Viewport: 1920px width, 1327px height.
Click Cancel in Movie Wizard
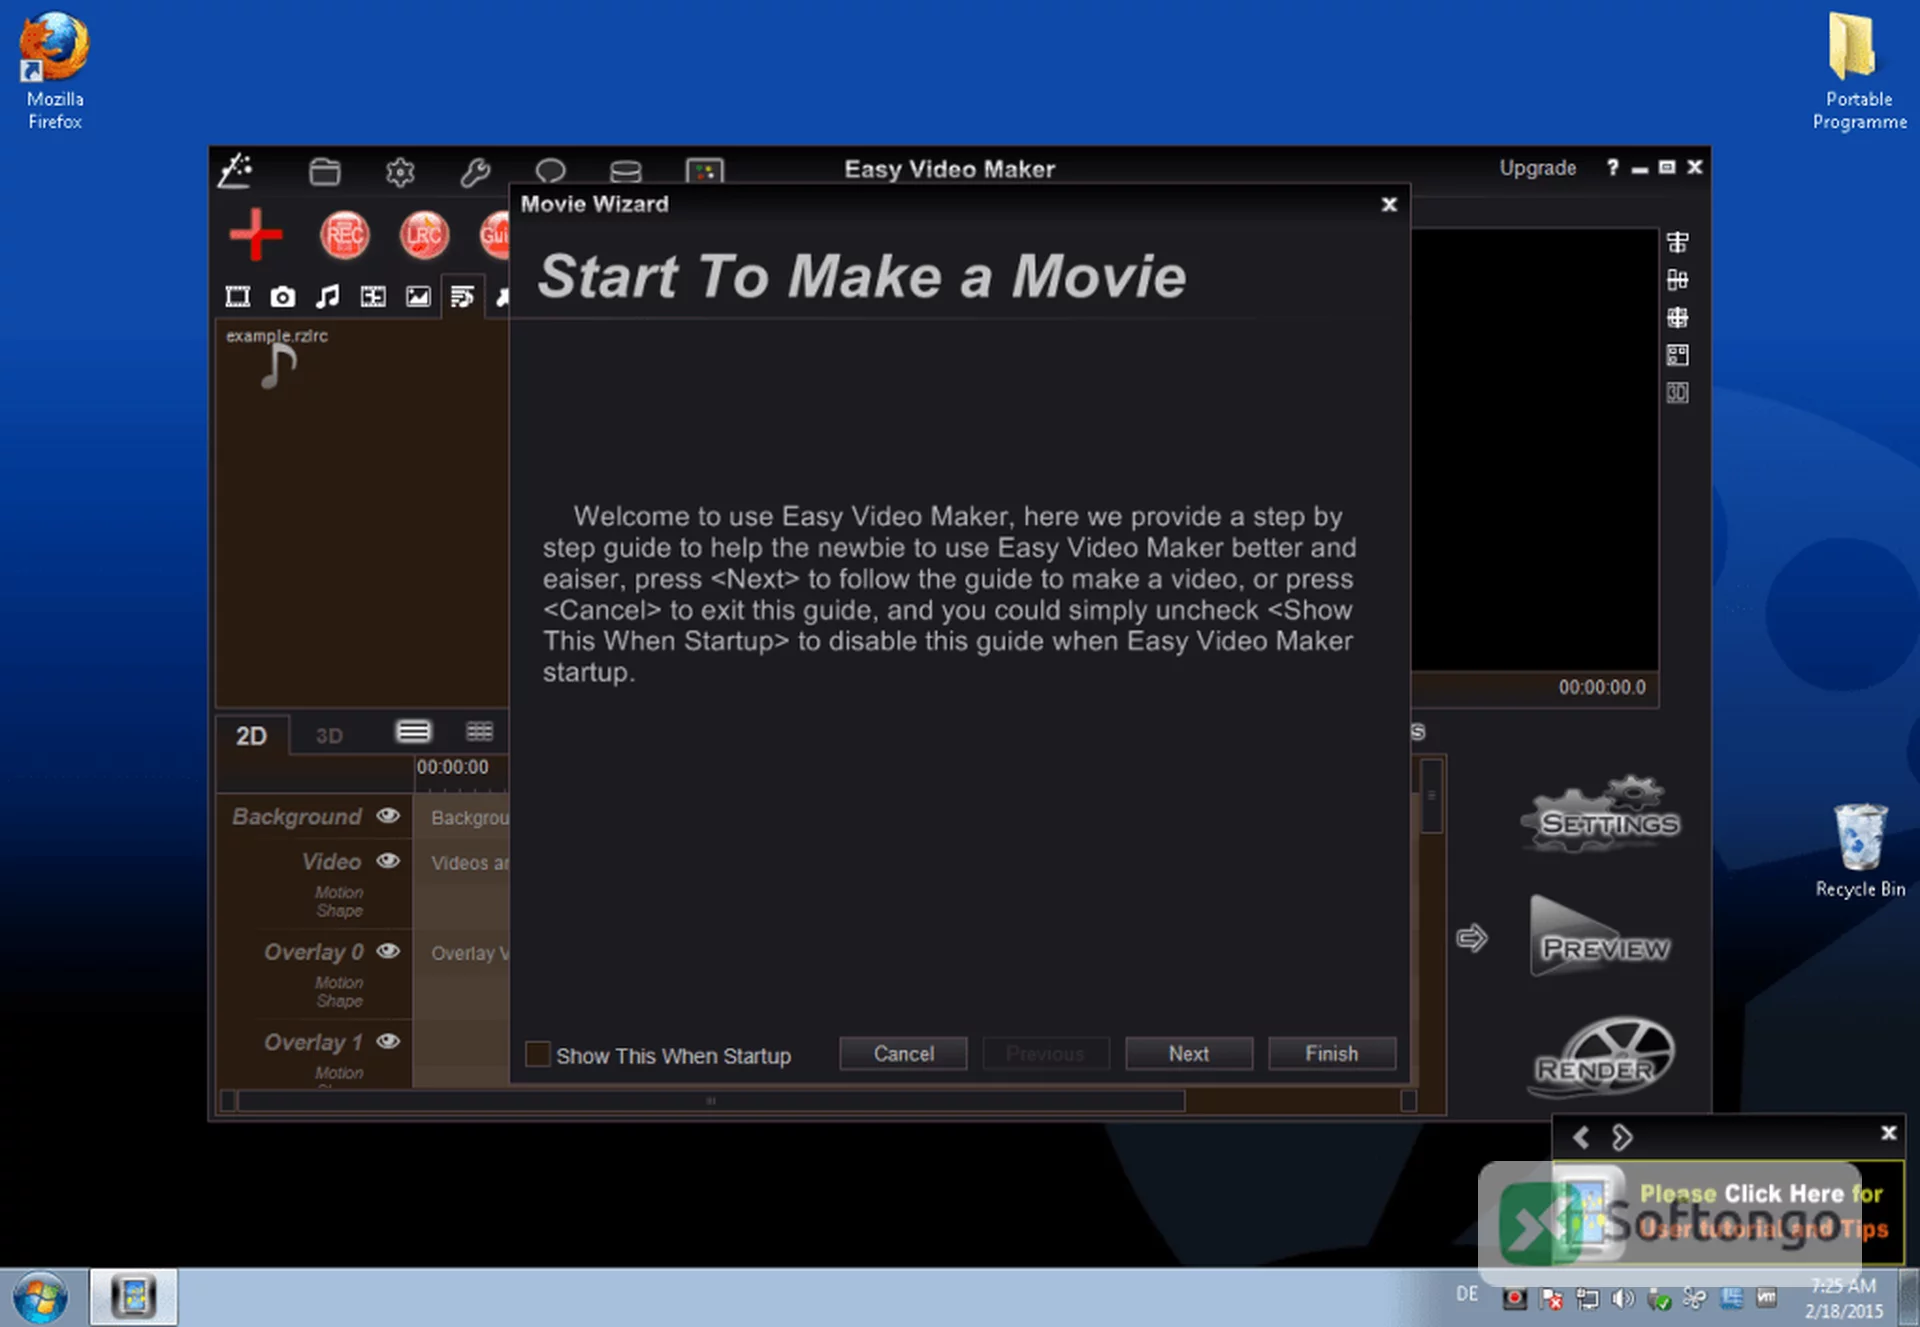coord(904,1054)
